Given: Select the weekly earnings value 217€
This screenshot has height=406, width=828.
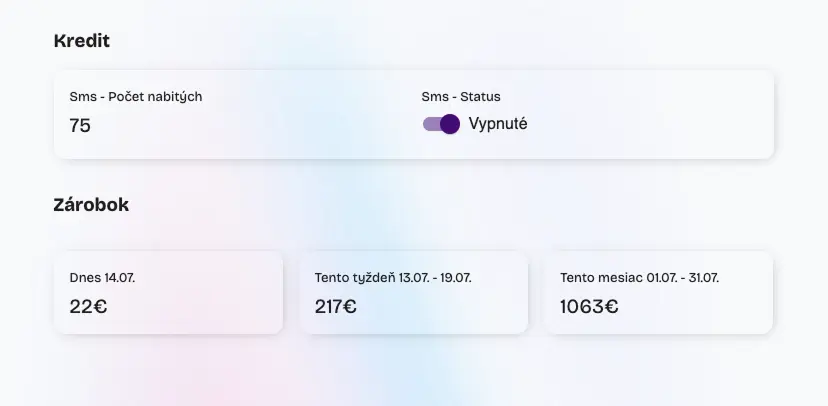Looking at the screenshot, I should pyautogui.click(x=335, y=307).
